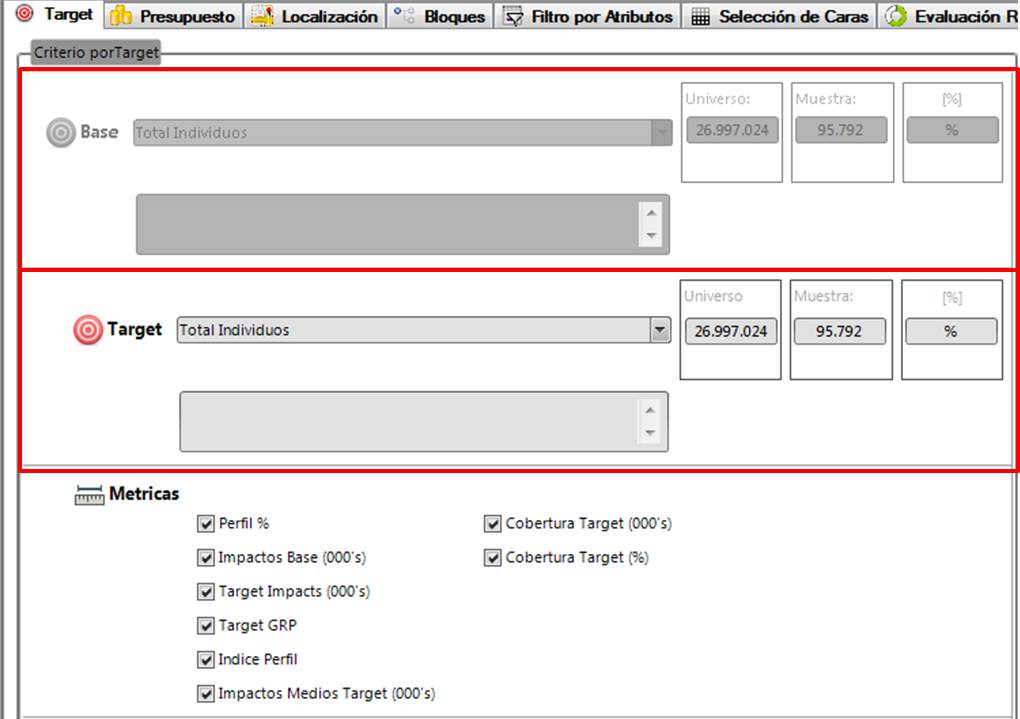
Task: Click the Localización map icon
Action: (x=262, y=16)
